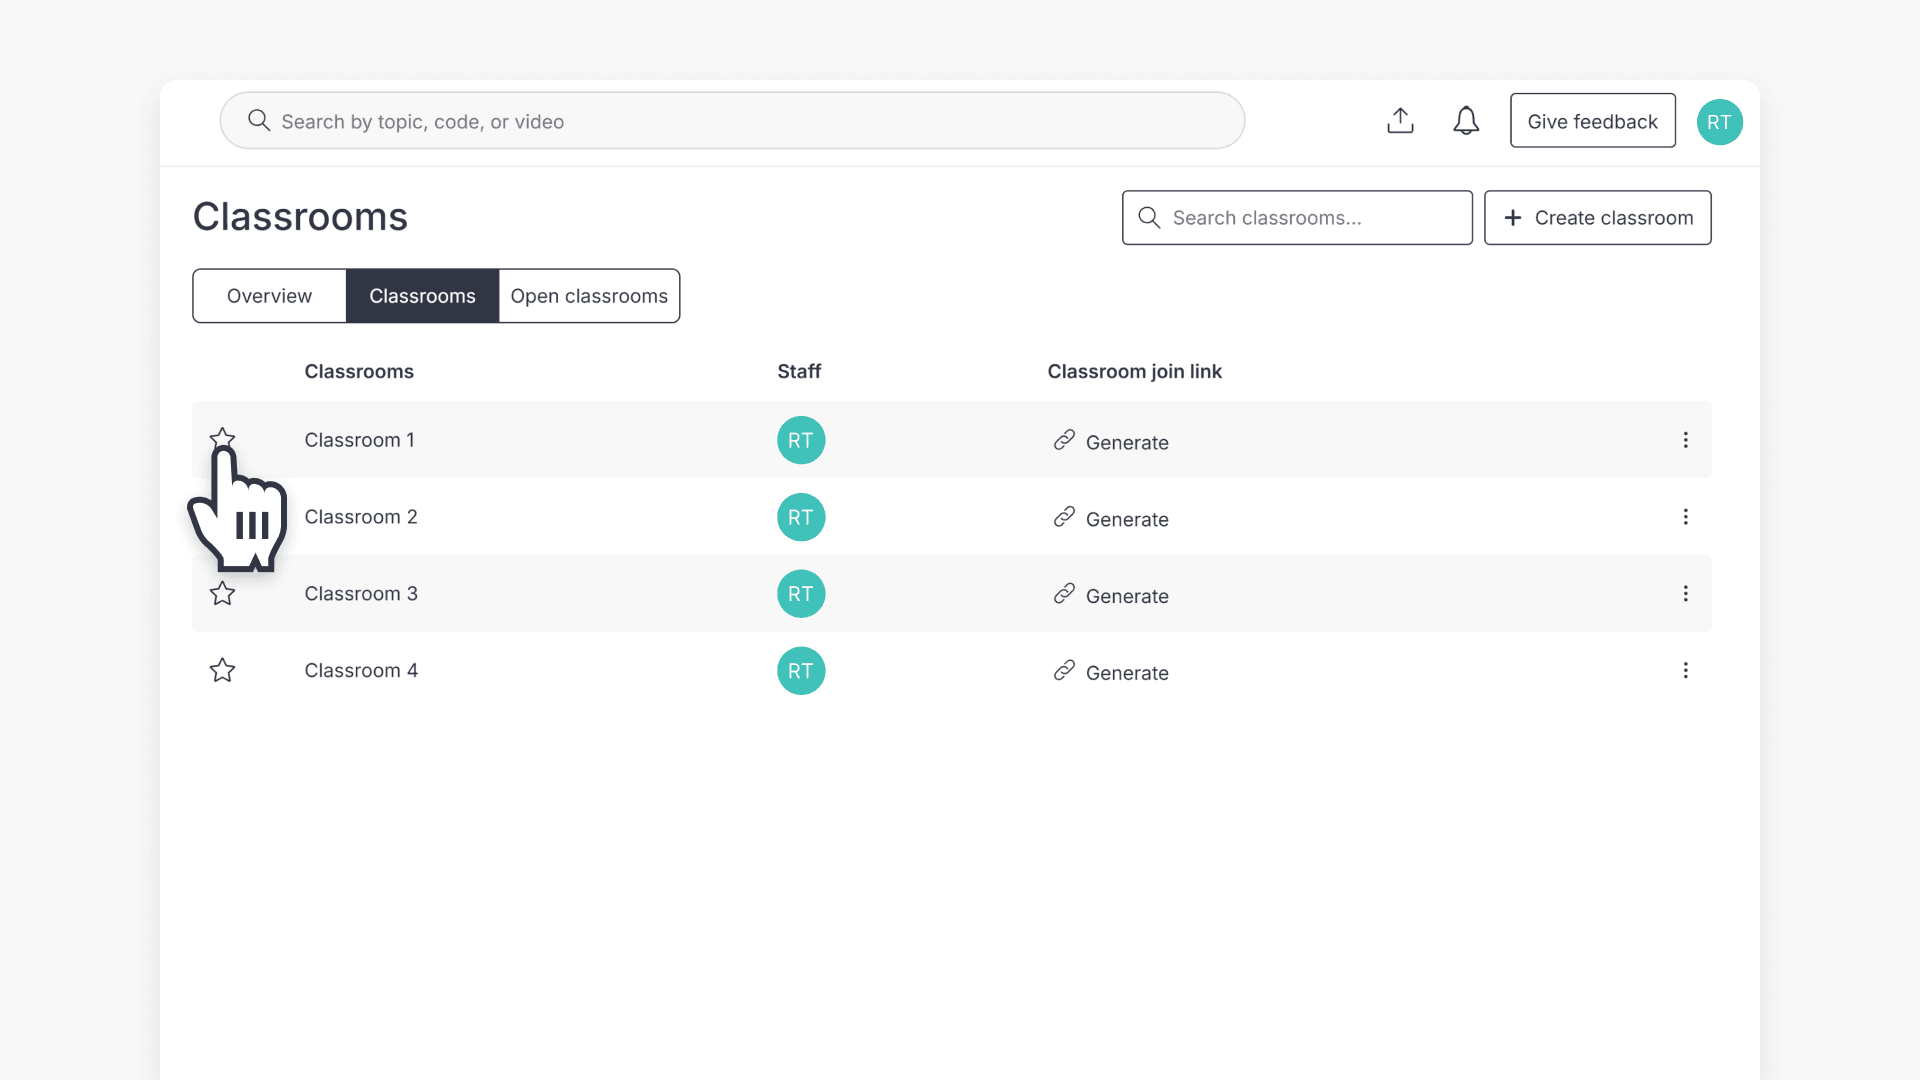Toggle the star for Classroom 4

point(222,671)
